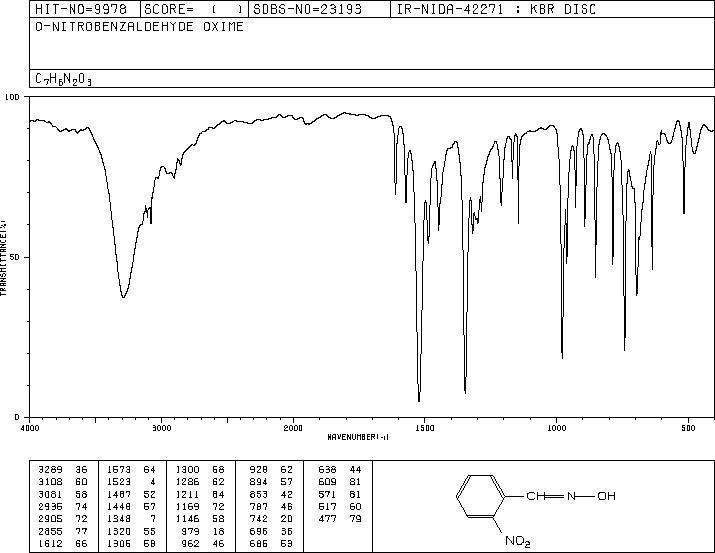
Task: Select the 477 peak table entry
Action: click(x=340, y=519)
